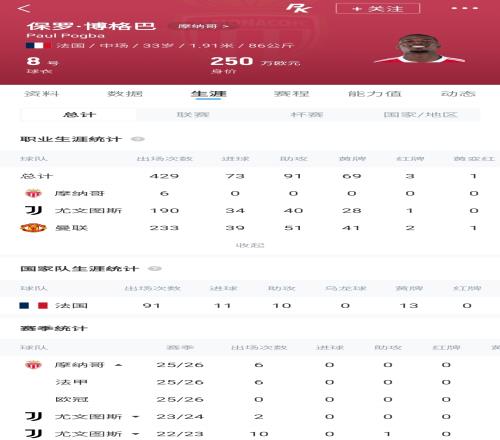The height and width of the screenshot is (440, 500).
Task: Open 尤文图斯 row in career statistics
Action: [250, 211]
